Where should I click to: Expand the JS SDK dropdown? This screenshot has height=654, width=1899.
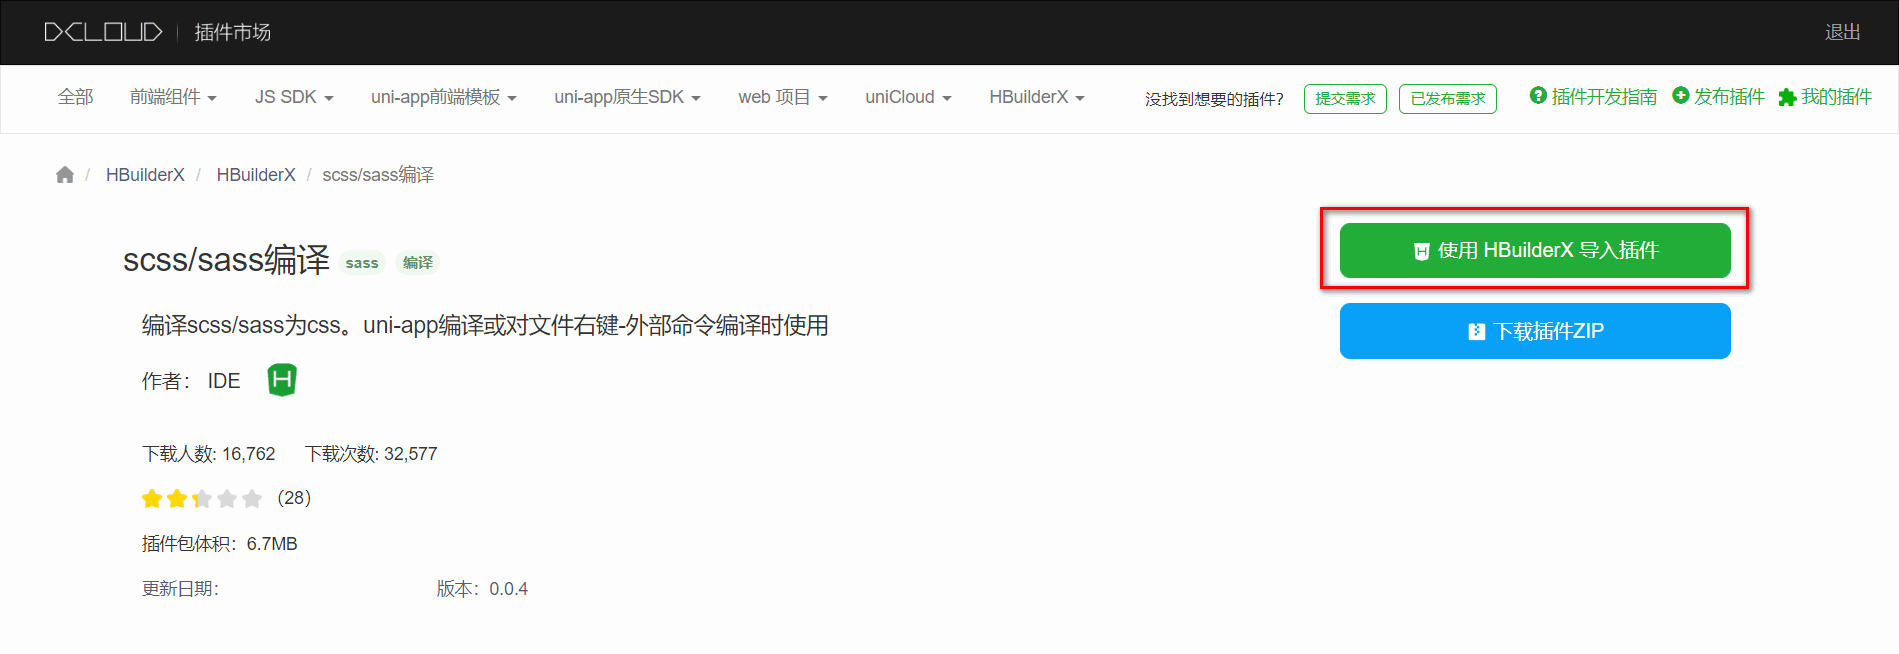(x=294, y=97)
